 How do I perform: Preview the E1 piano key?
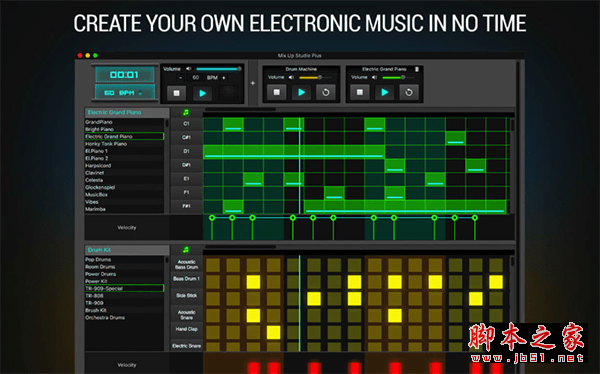point(186,179)
